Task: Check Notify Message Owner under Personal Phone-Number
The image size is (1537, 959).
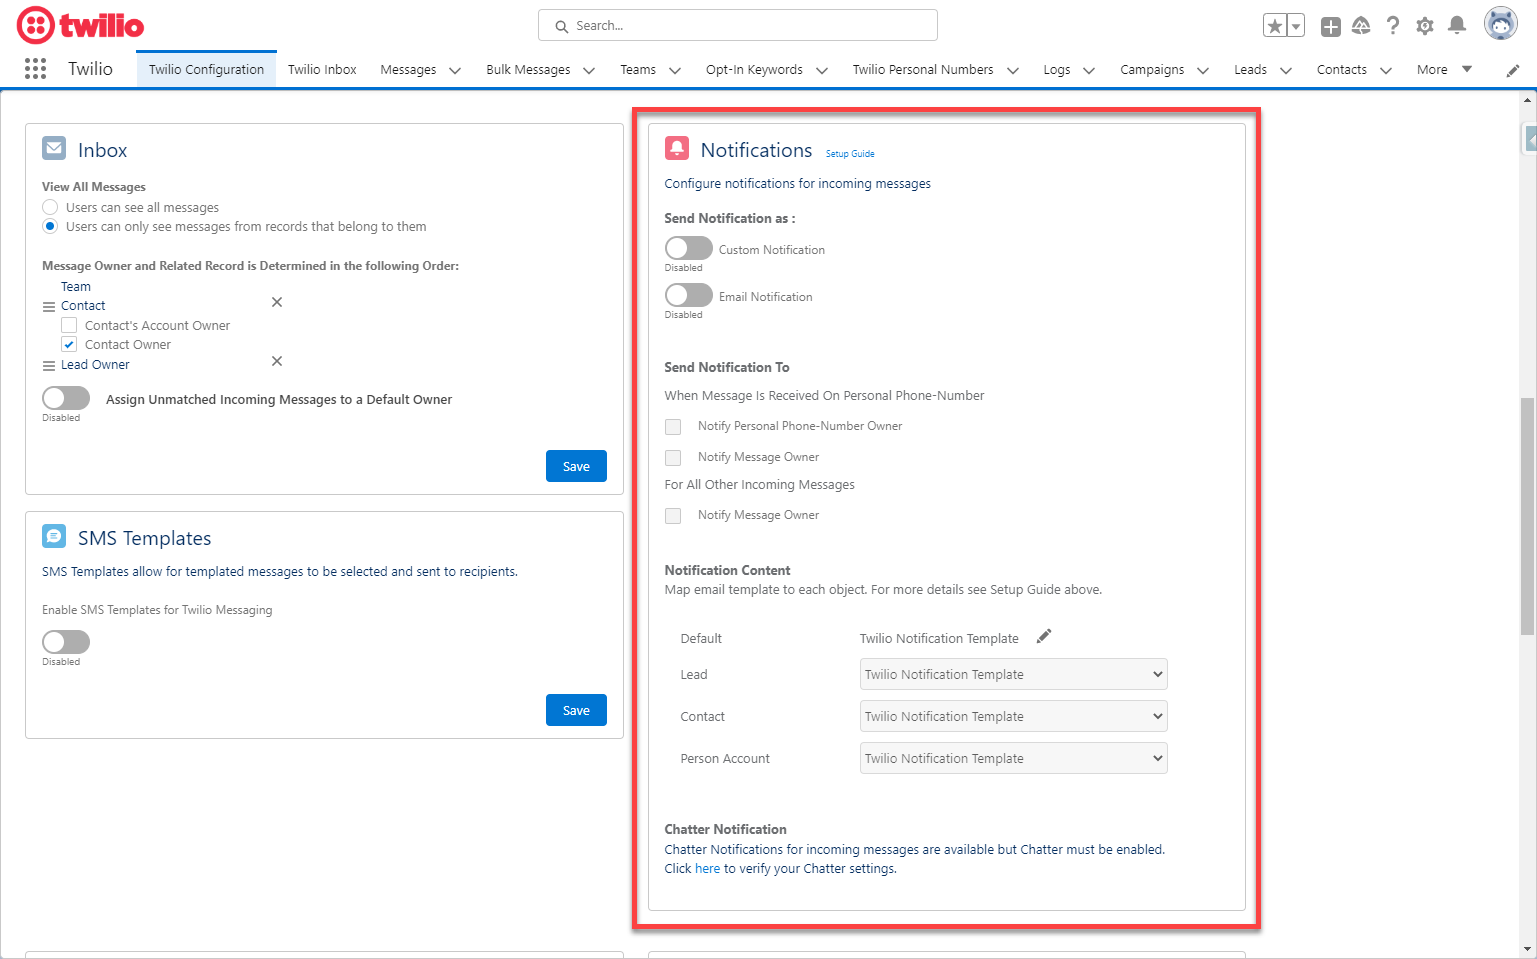Action: [673, 458]
